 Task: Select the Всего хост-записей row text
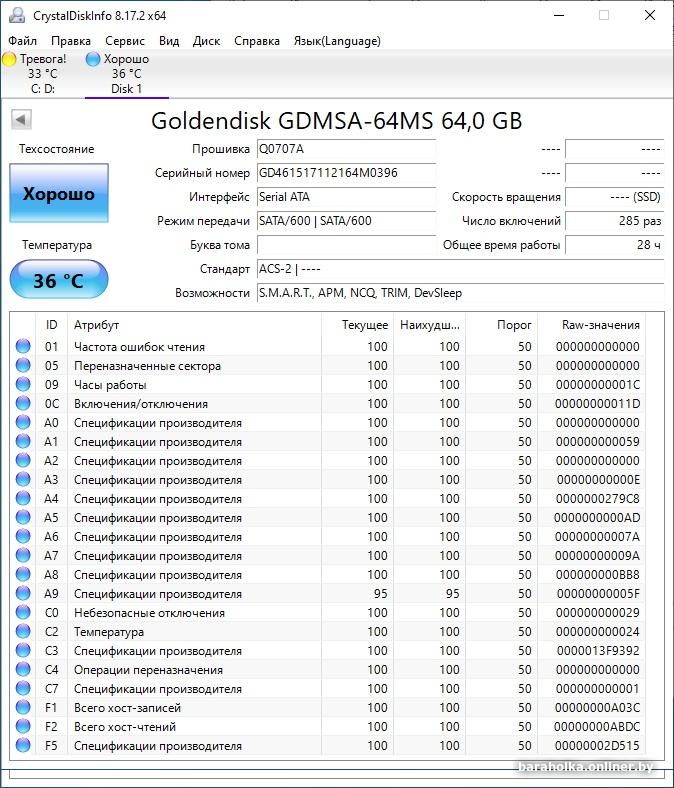[x=127, y=708]
